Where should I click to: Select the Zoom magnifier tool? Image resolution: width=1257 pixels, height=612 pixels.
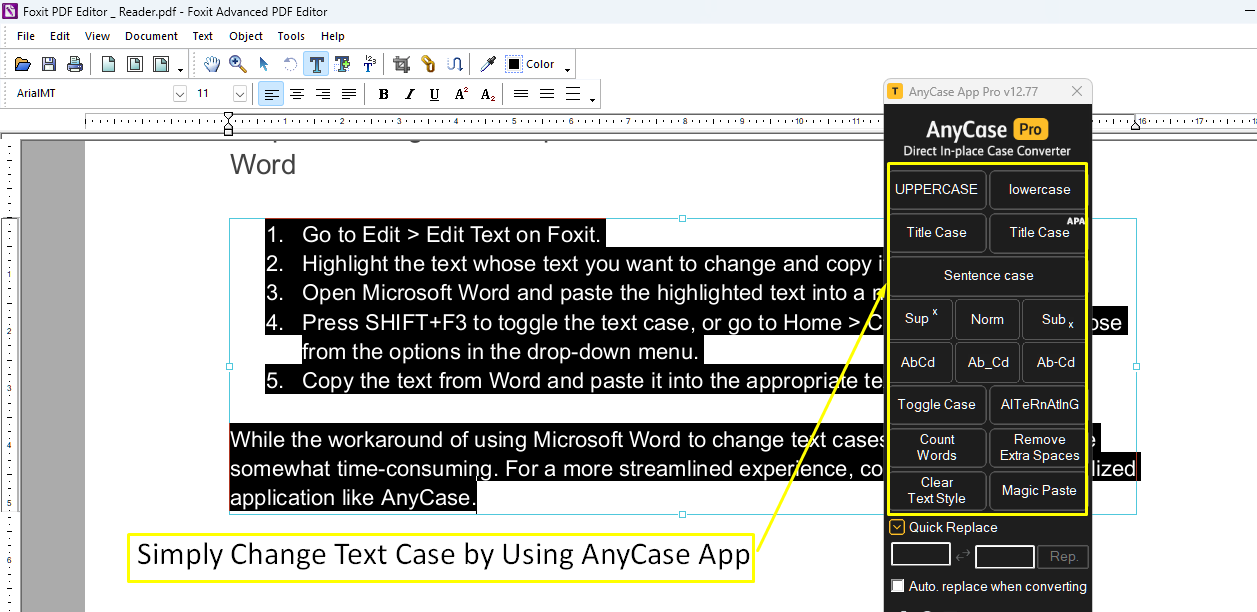coord(238,64)
